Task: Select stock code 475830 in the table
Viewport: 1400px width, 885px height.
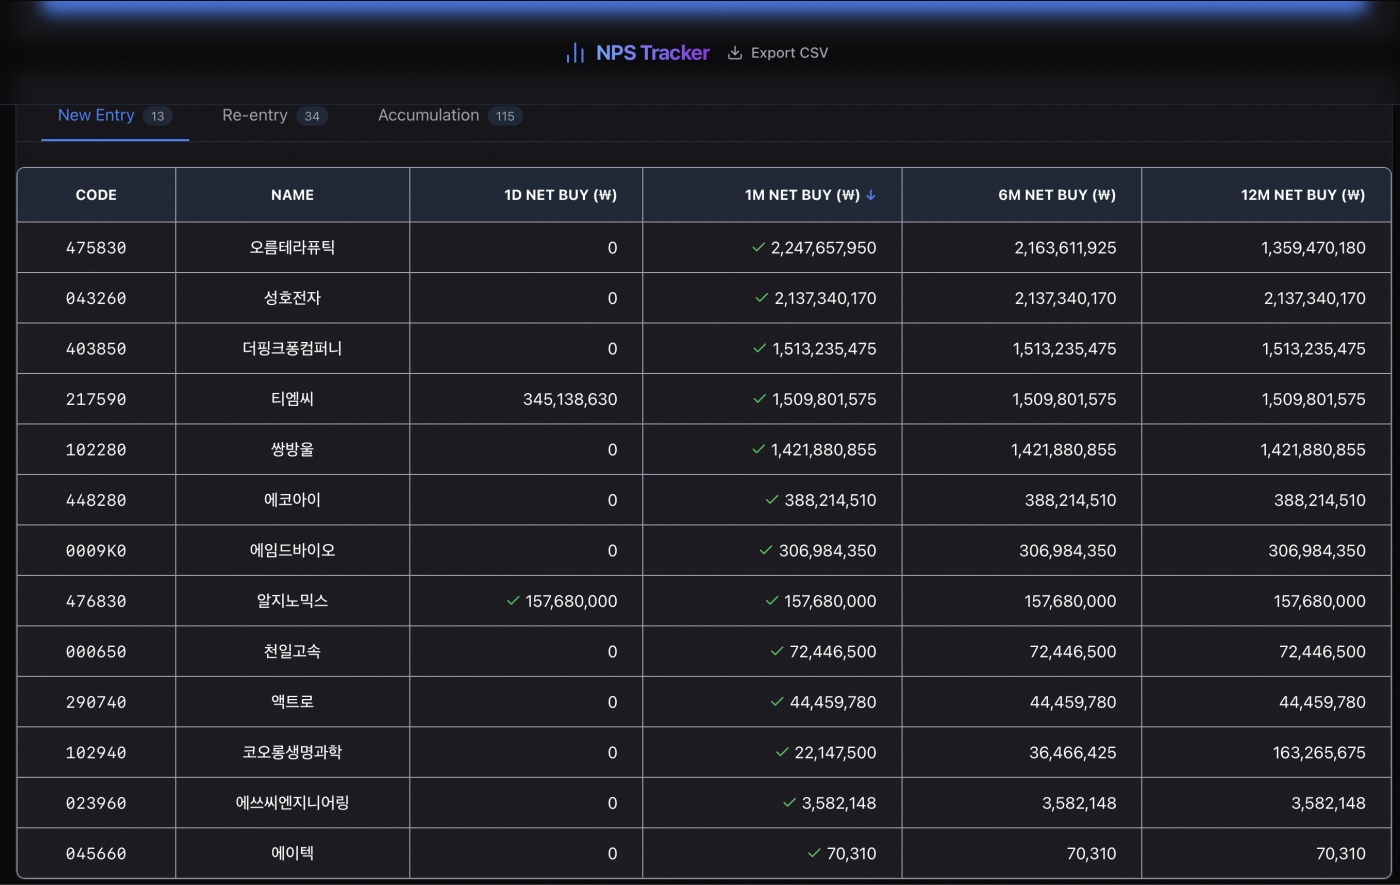Action: (x=96, y=248)
